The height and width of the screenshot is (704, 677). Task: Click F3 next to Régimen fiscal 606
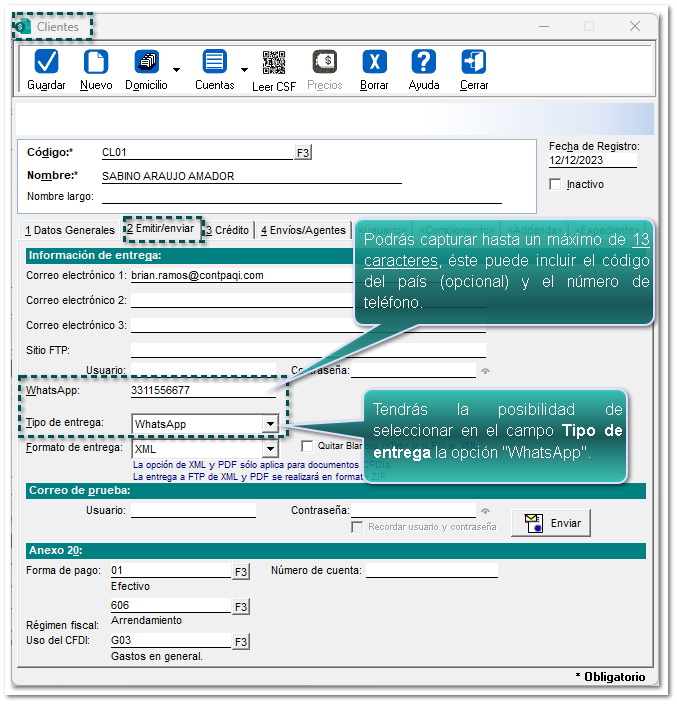pyautogui.click(x=241, y=607)
